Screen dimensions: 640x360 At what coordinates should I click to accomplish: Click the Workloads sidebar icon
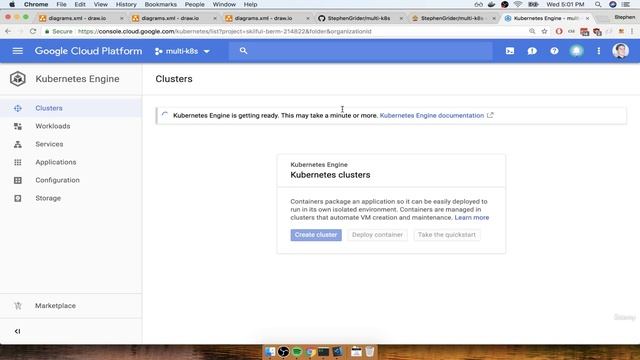18,126
